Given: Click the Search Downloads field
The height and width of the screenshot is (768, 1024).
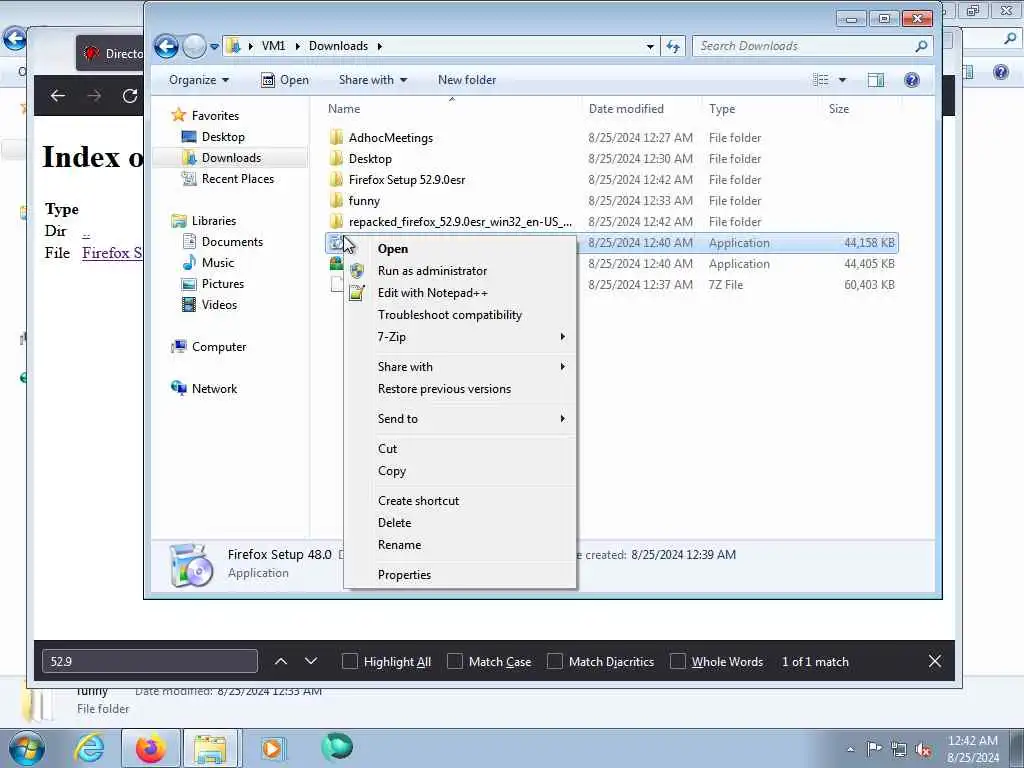Looking at the screenshot, I should (x=812, y=46).
